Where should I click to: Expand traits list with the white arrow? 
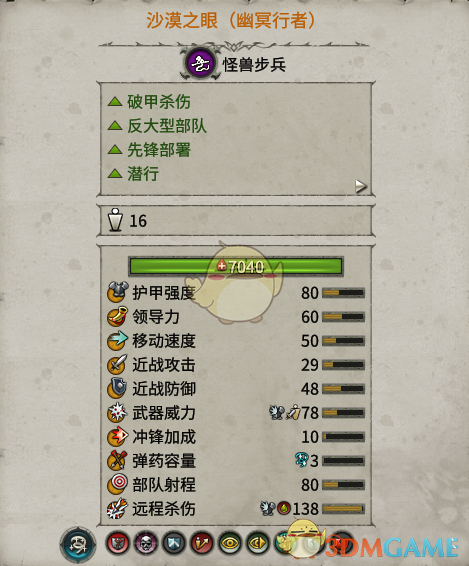pos(361,186)
